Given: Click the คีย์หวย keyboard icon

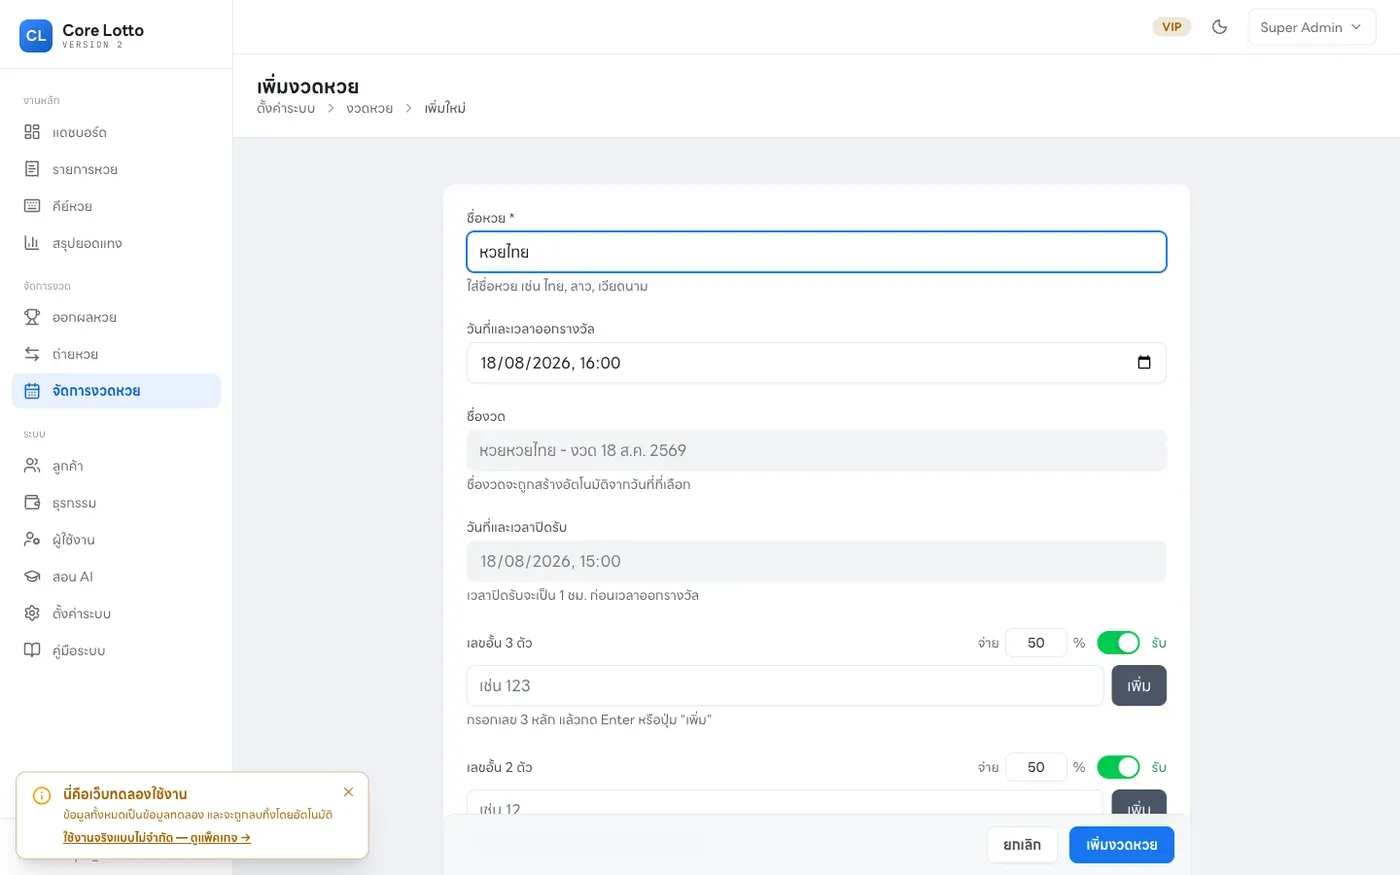Looking at the screenshot, I should click(32, 206).
